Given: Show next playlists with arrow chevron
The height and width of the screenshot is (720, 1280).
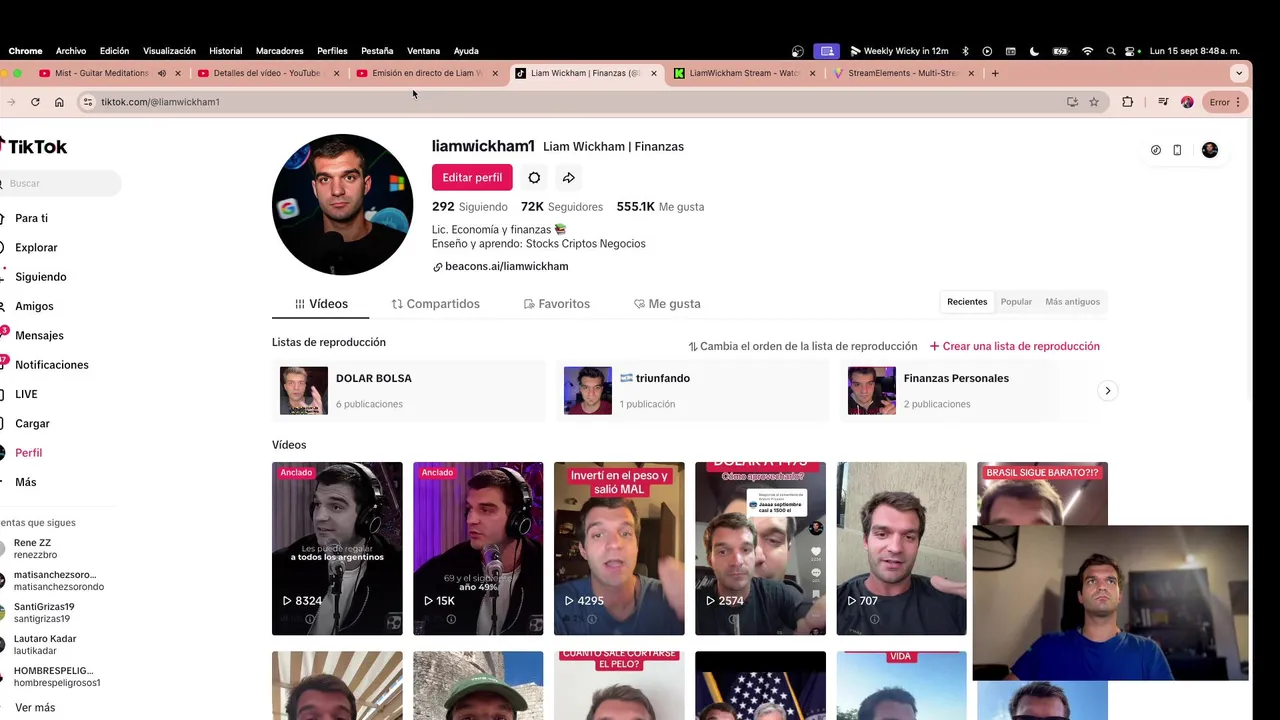Looking at the screenshot, I should click(1107, 391).
